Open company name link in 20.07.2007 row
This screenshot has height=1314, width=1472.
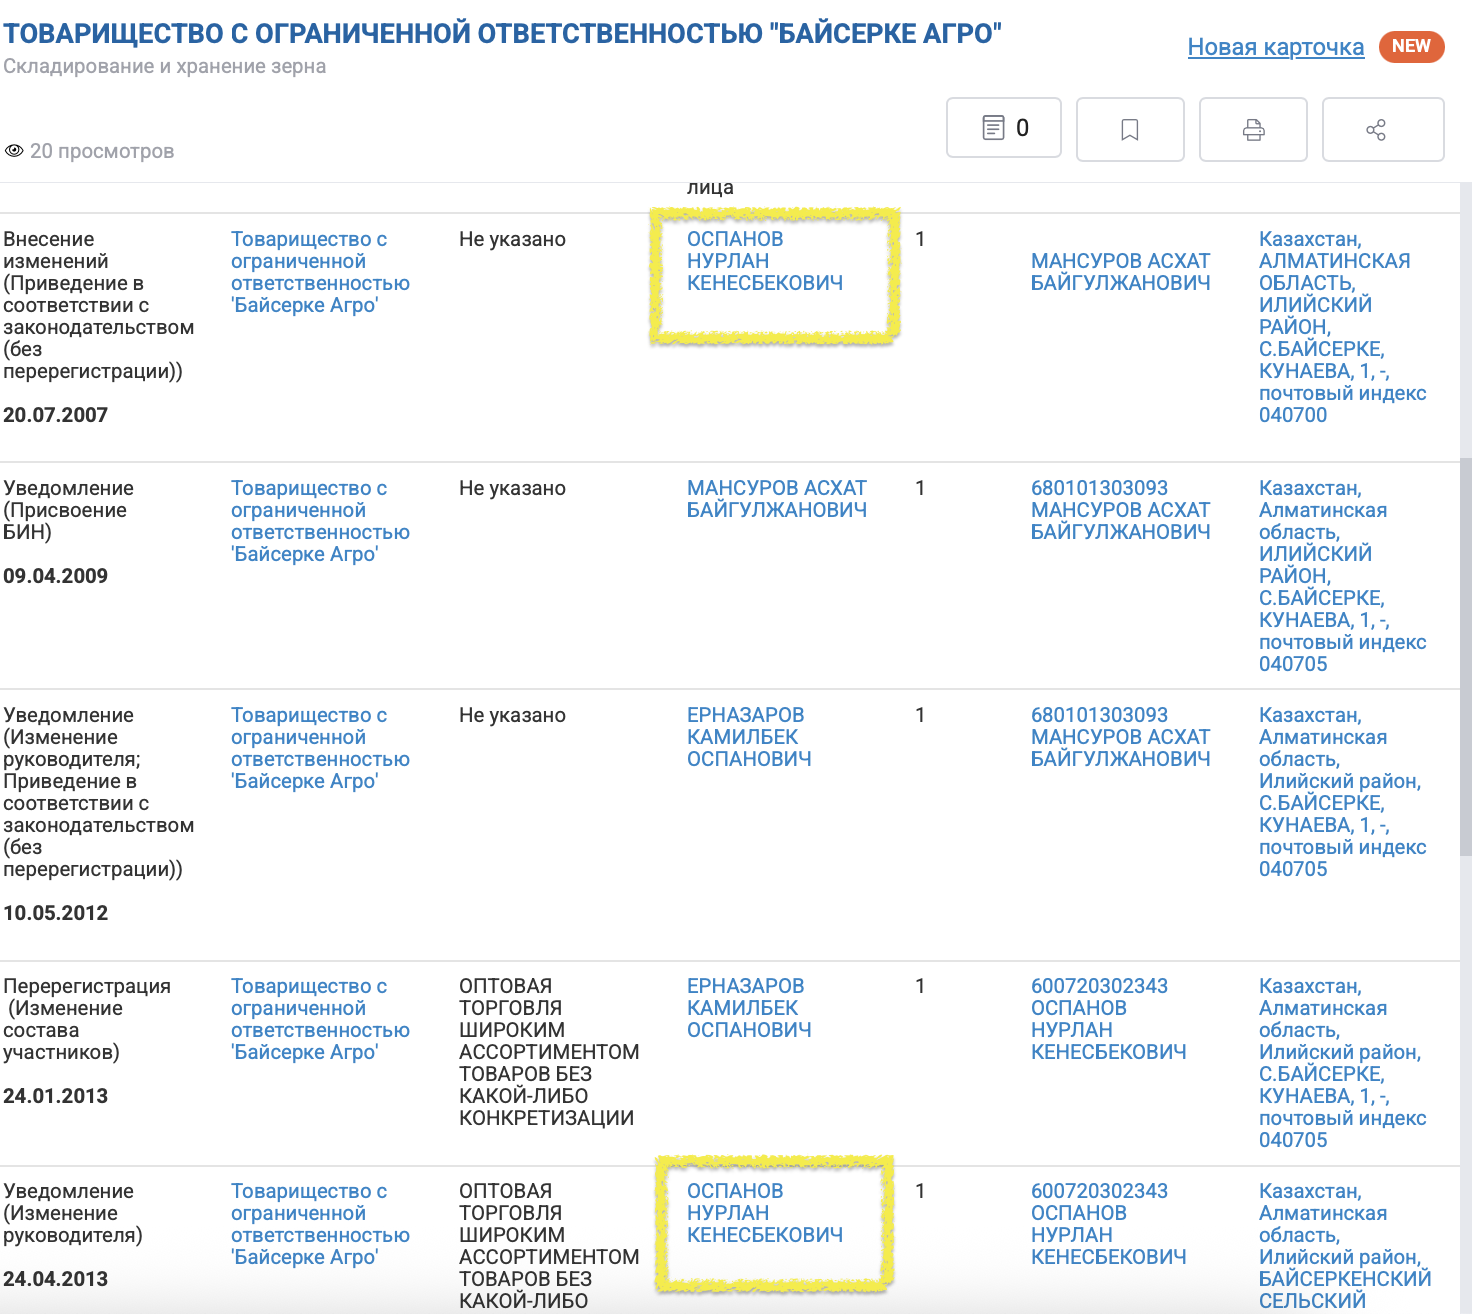(x=320, y=272)
